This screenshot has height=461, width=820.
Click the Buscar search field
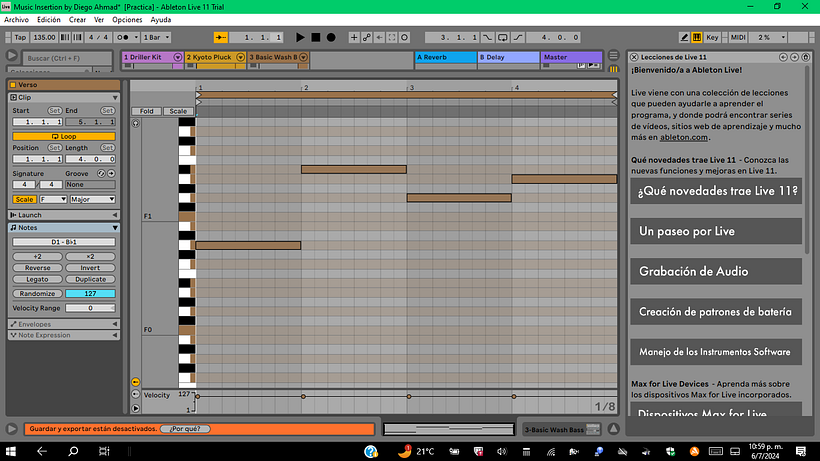66,58
